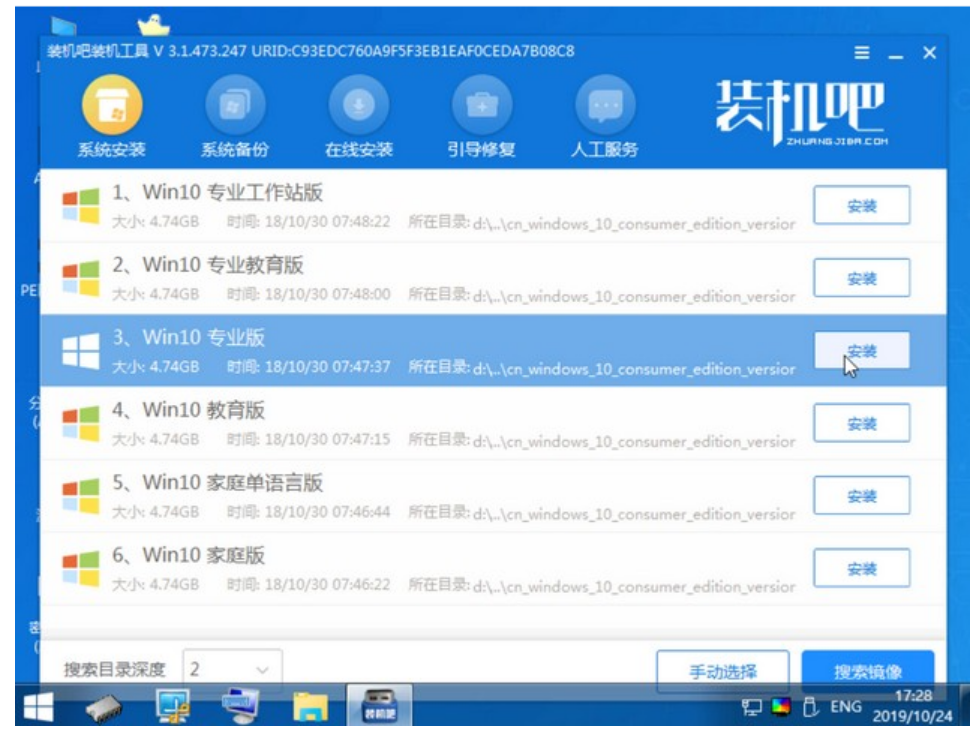This screenshot has height=736, width=972.
Task: Select the "2、Win10 专业教育版" title
Action: tap(208, 265)
